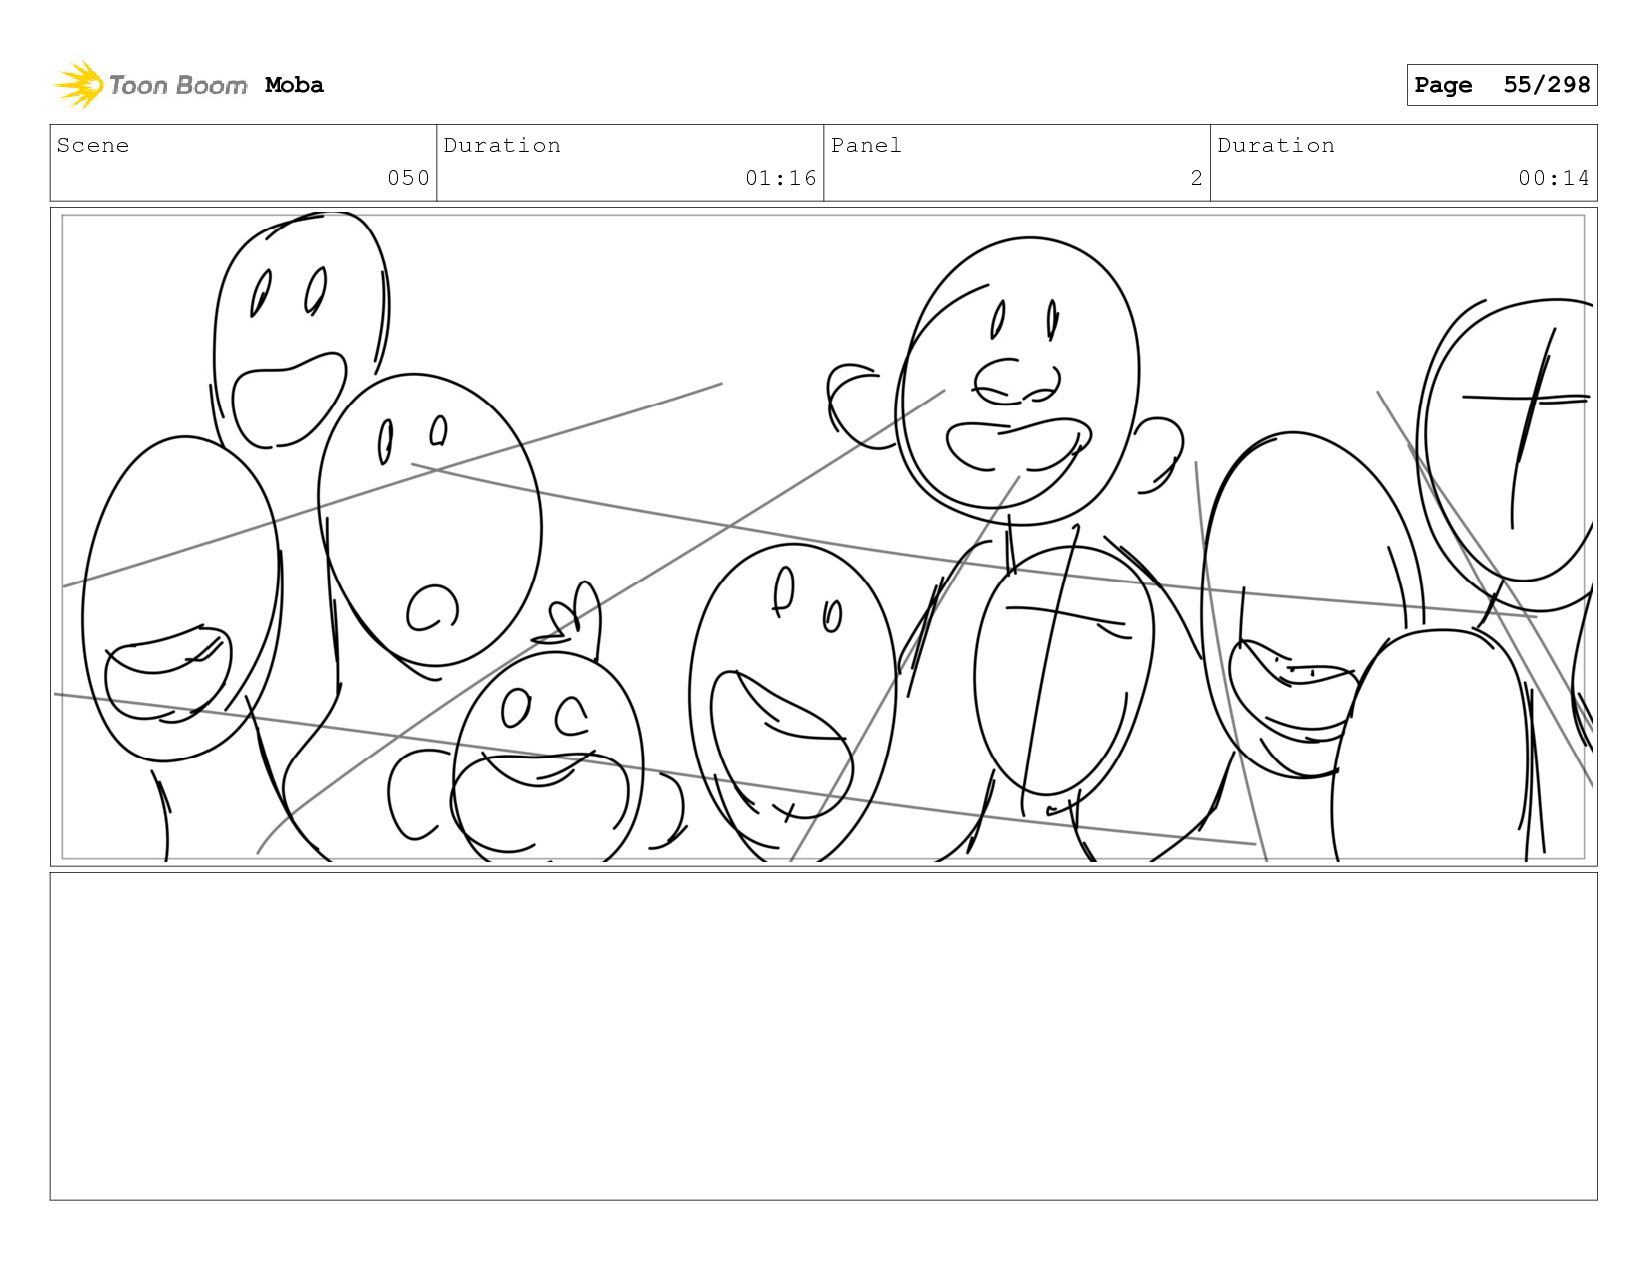Click the 050 scene number value

coord(408,178)
